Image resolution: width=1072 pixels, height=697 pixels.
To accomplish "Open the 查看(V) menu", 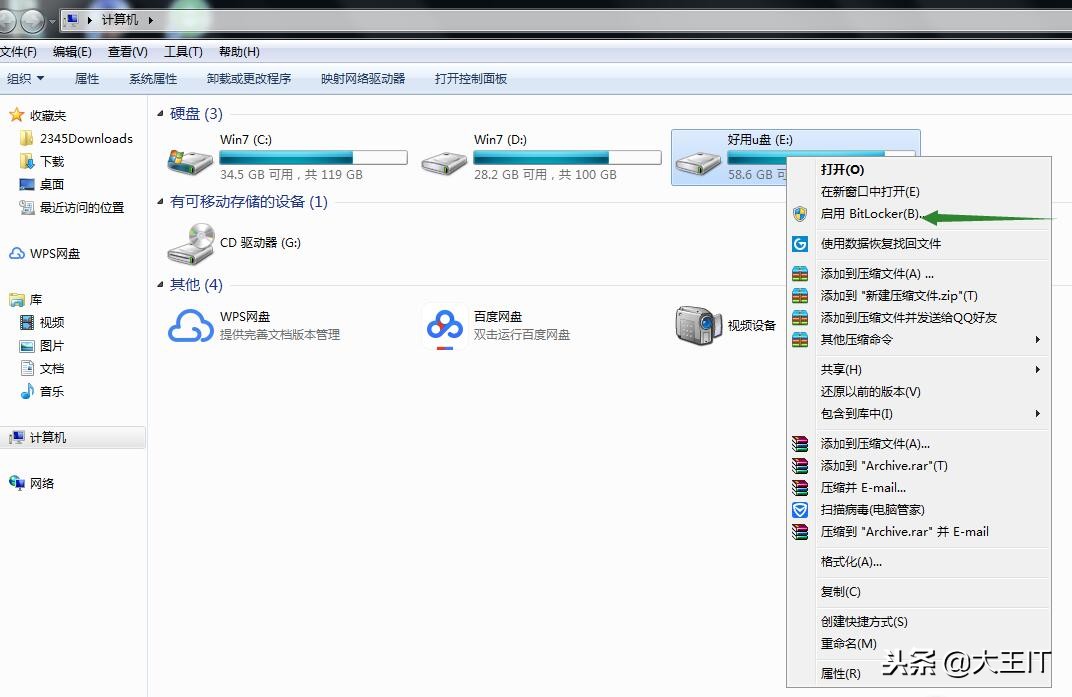I will (127, 51).
